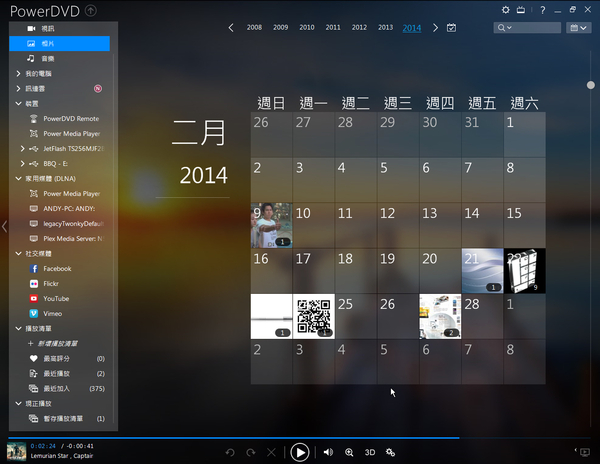Toggle the 3D mode button

pos(370,452)
